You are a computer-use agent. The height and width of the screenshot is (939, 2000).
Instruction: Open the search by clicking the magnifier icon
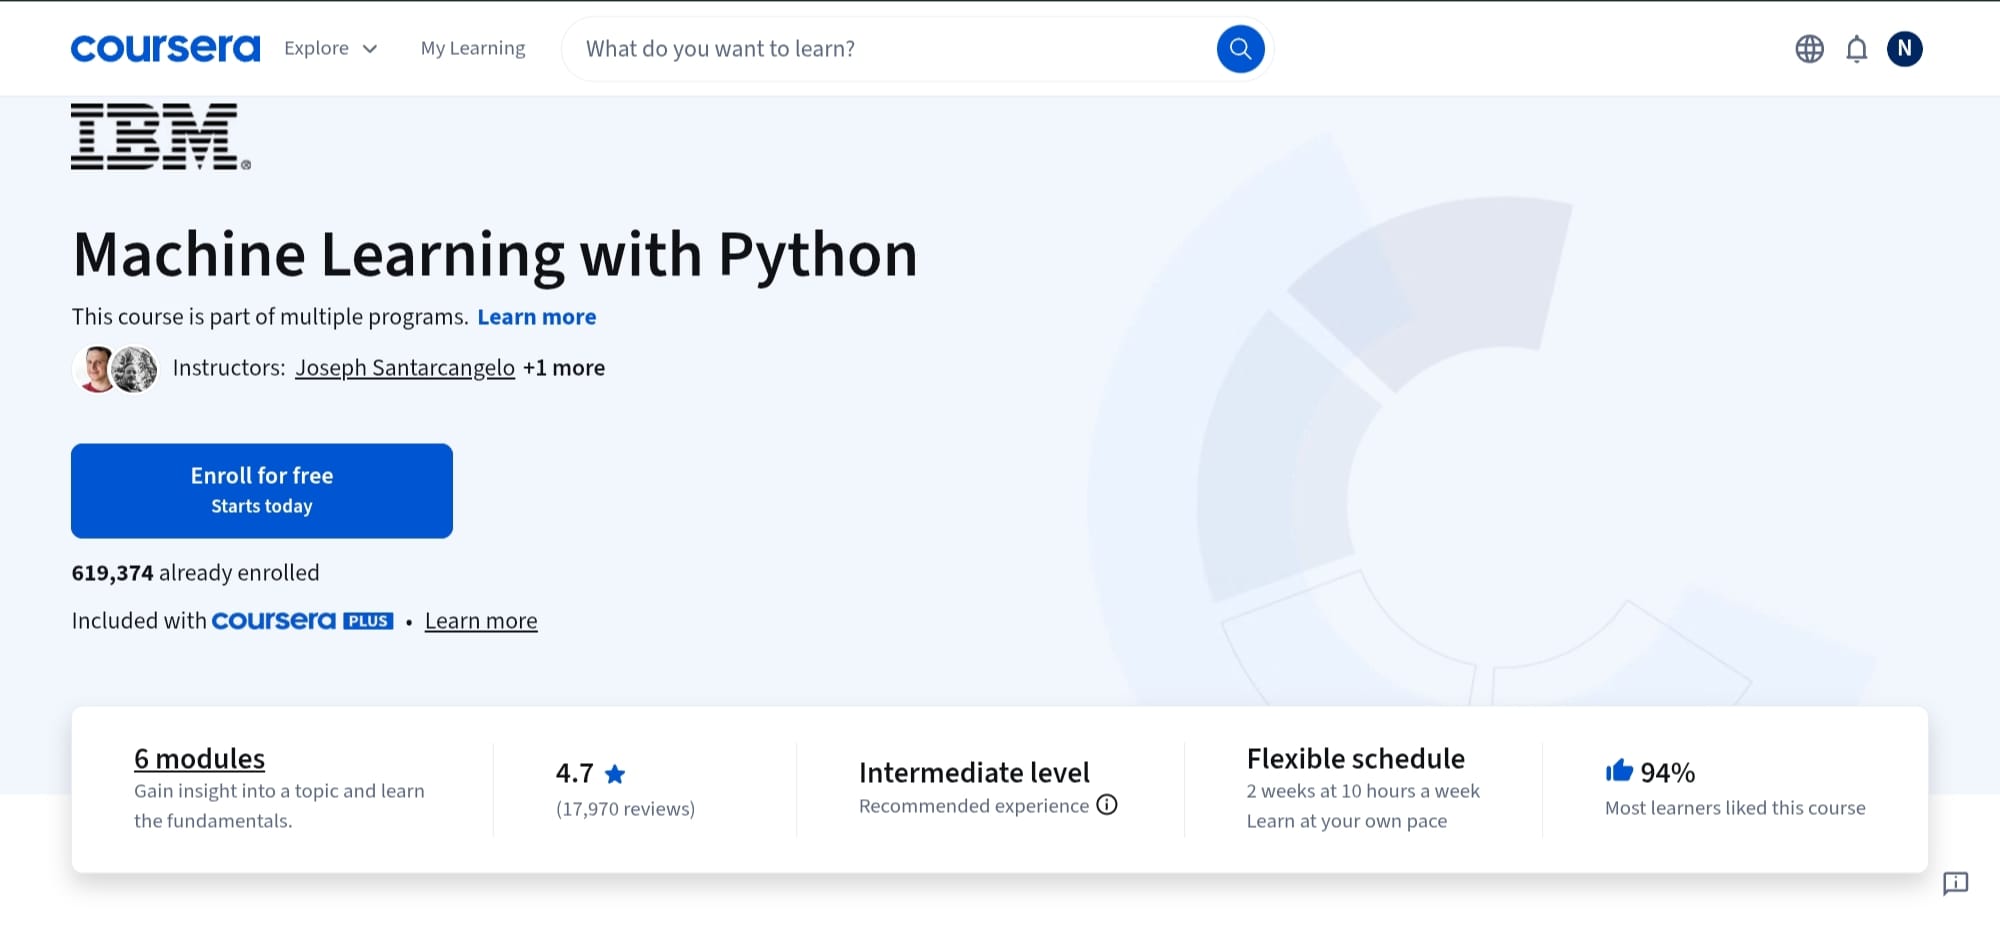[x=1240, y=48]
